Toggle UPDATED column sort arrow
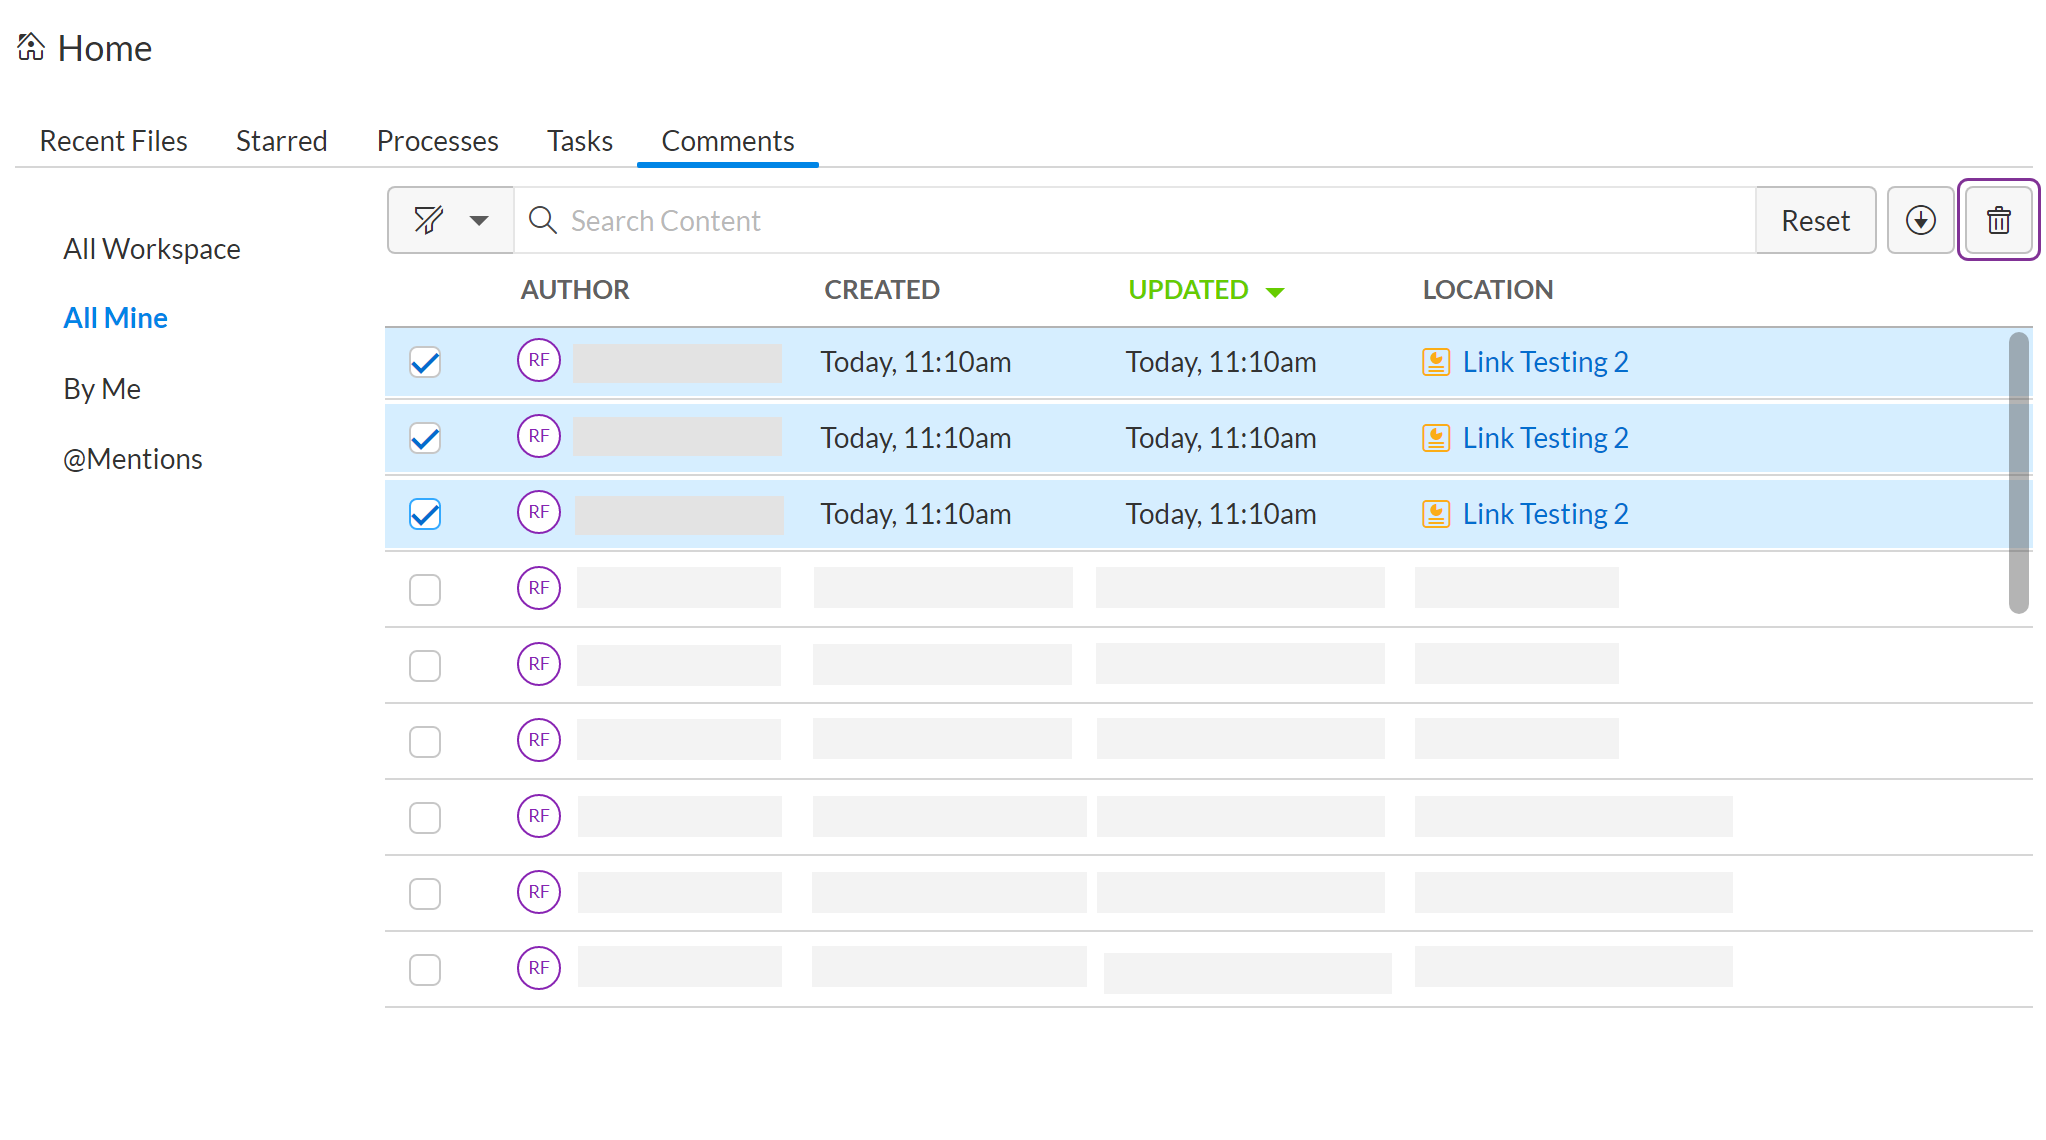 (1275, 292)
